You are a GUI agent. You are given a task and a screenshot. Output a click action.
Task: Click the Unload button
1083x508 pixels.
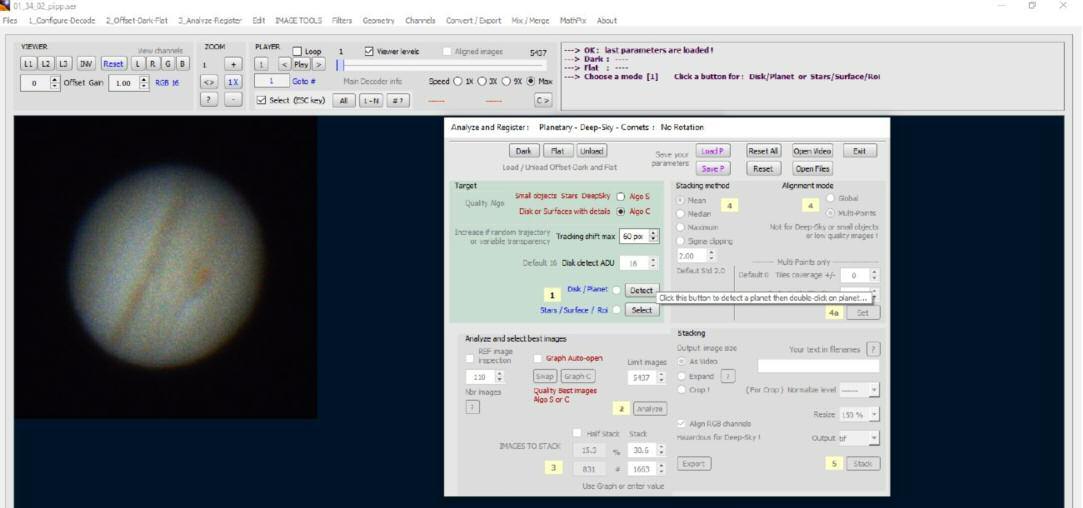pos(591,151)
